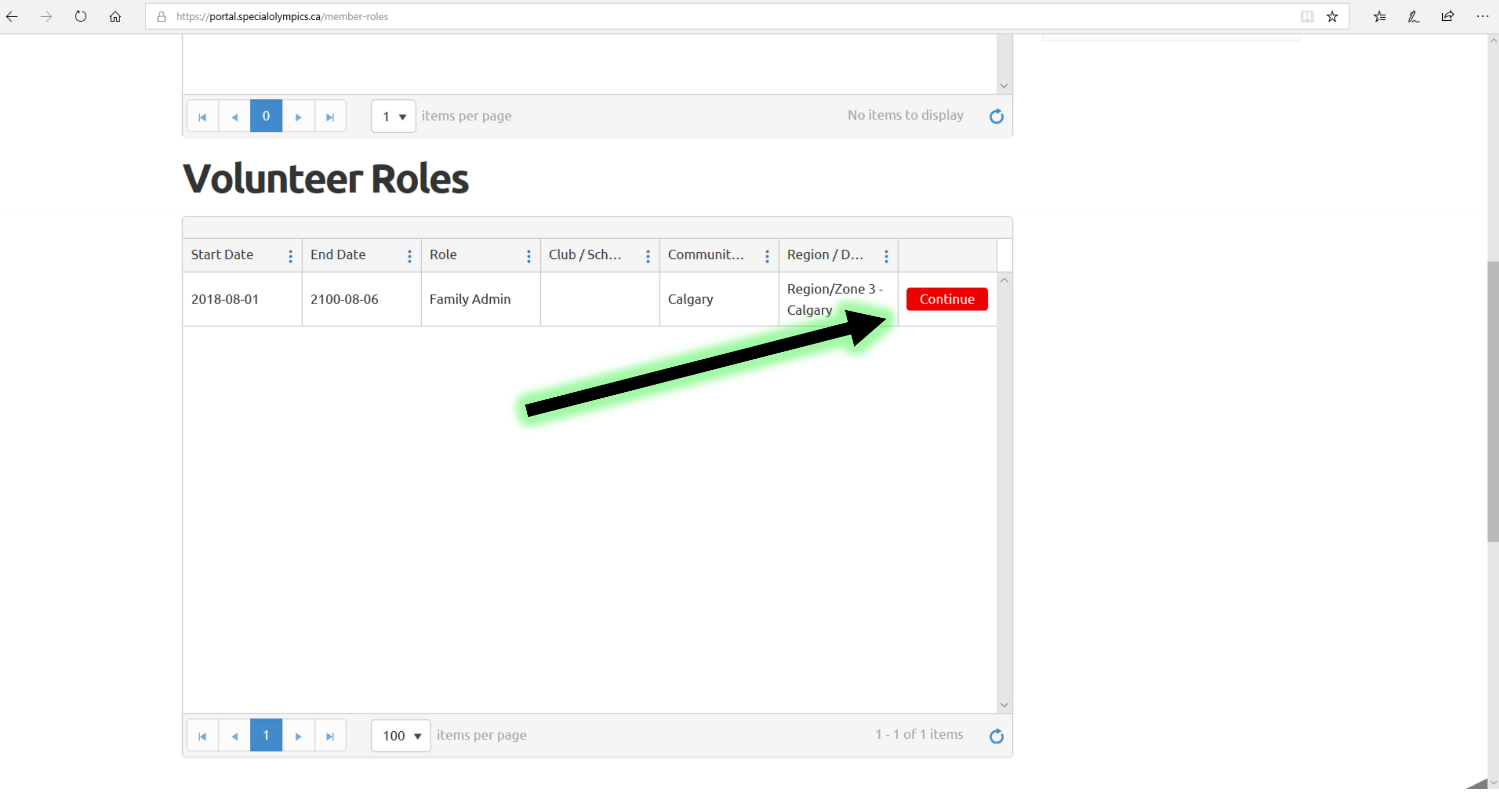Reload the page with refresh icon
The height and width of the screenshot is (793, 1499).
pyautogui.click(x=81, y=16)
